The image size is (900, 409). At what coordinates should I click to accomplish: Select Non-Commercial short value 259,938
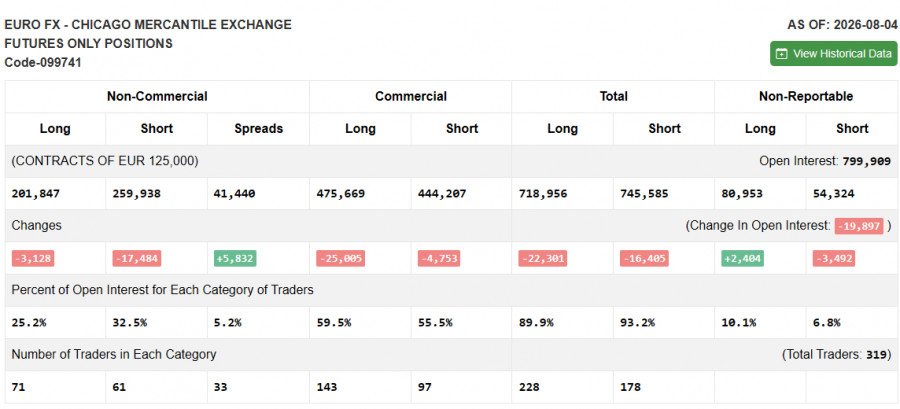point(137,194)
